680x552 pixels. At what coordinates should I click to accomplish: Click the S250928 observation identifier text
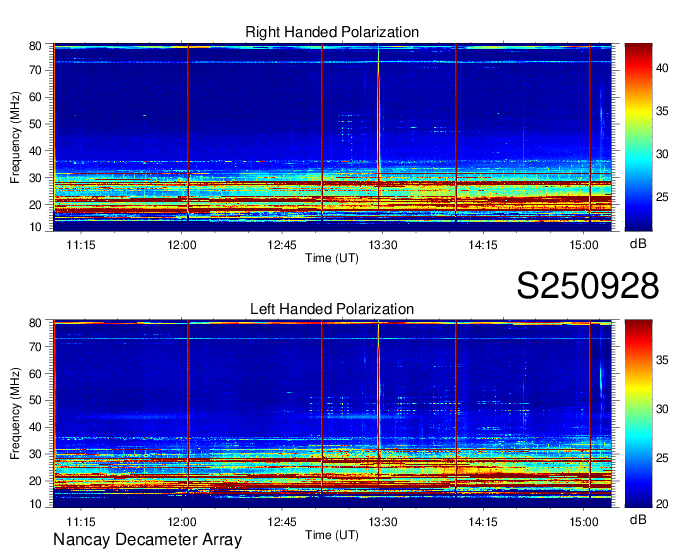[x=587, y=287]
